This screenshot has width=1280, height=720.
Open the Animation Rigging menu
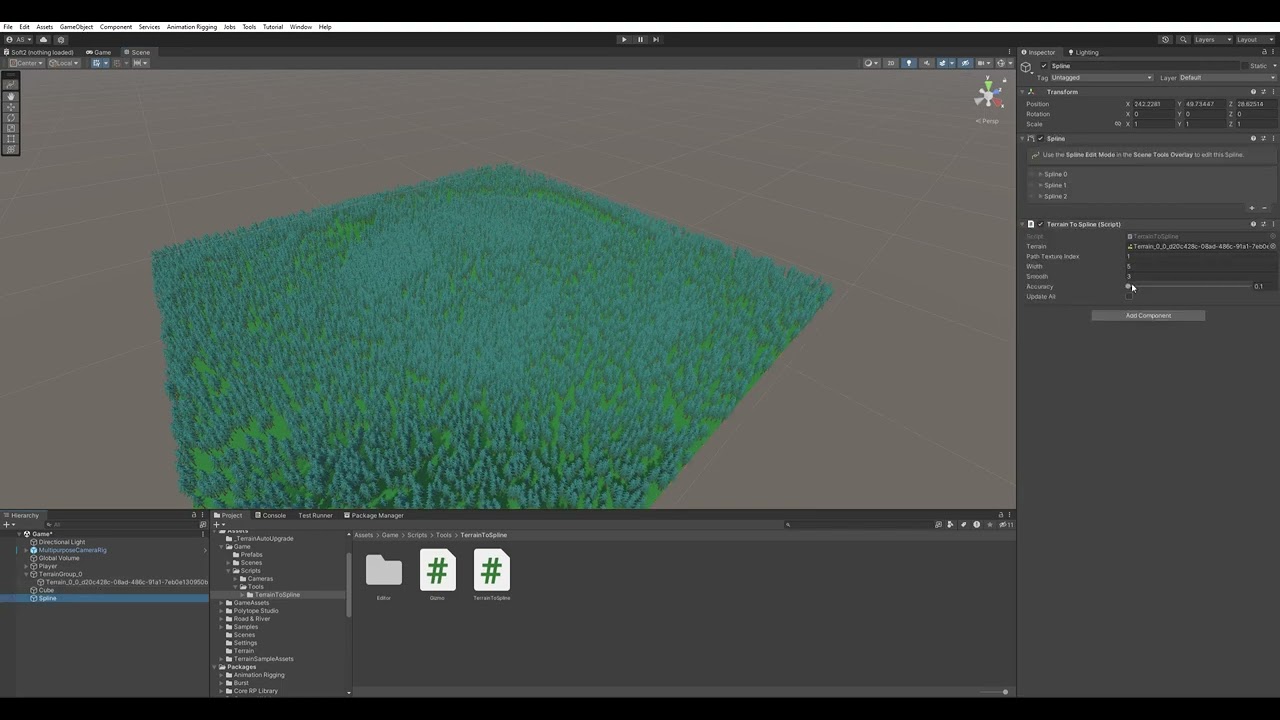point(192,27)
